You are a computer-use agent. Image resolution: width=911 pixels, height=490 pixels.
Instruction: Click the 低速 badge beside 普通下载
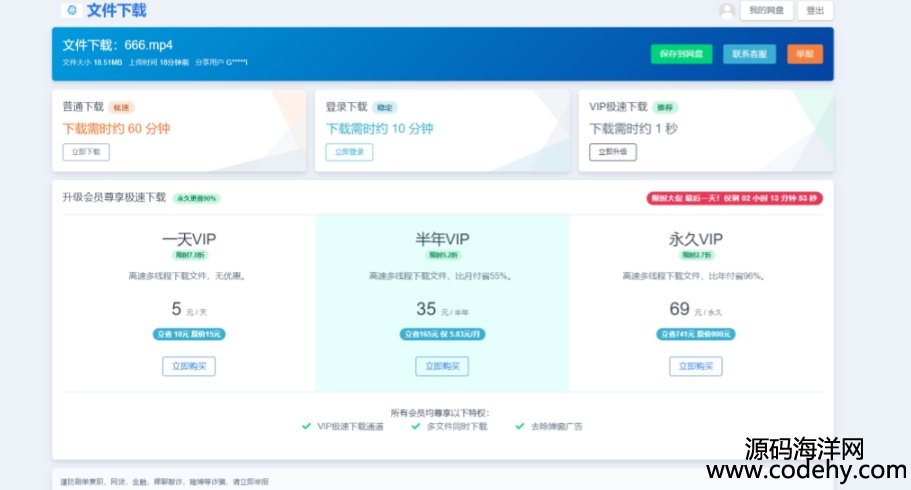121,108
